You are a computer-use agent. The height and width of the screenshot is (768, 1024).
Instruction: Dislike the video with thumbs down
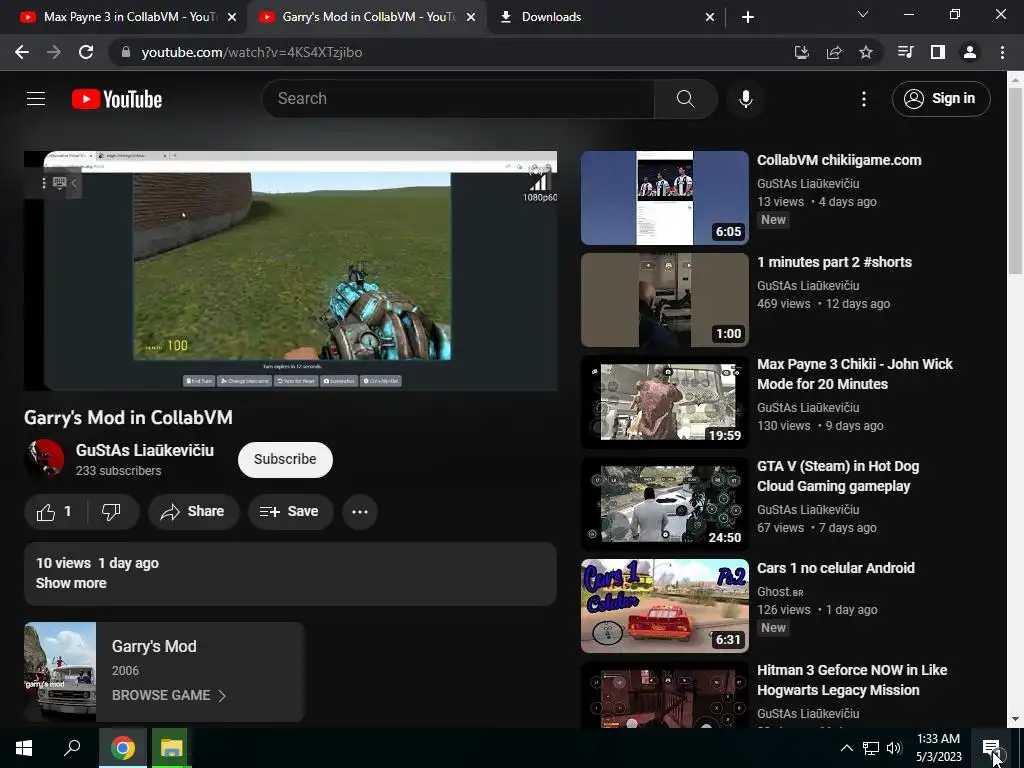[x=112, y=512]
